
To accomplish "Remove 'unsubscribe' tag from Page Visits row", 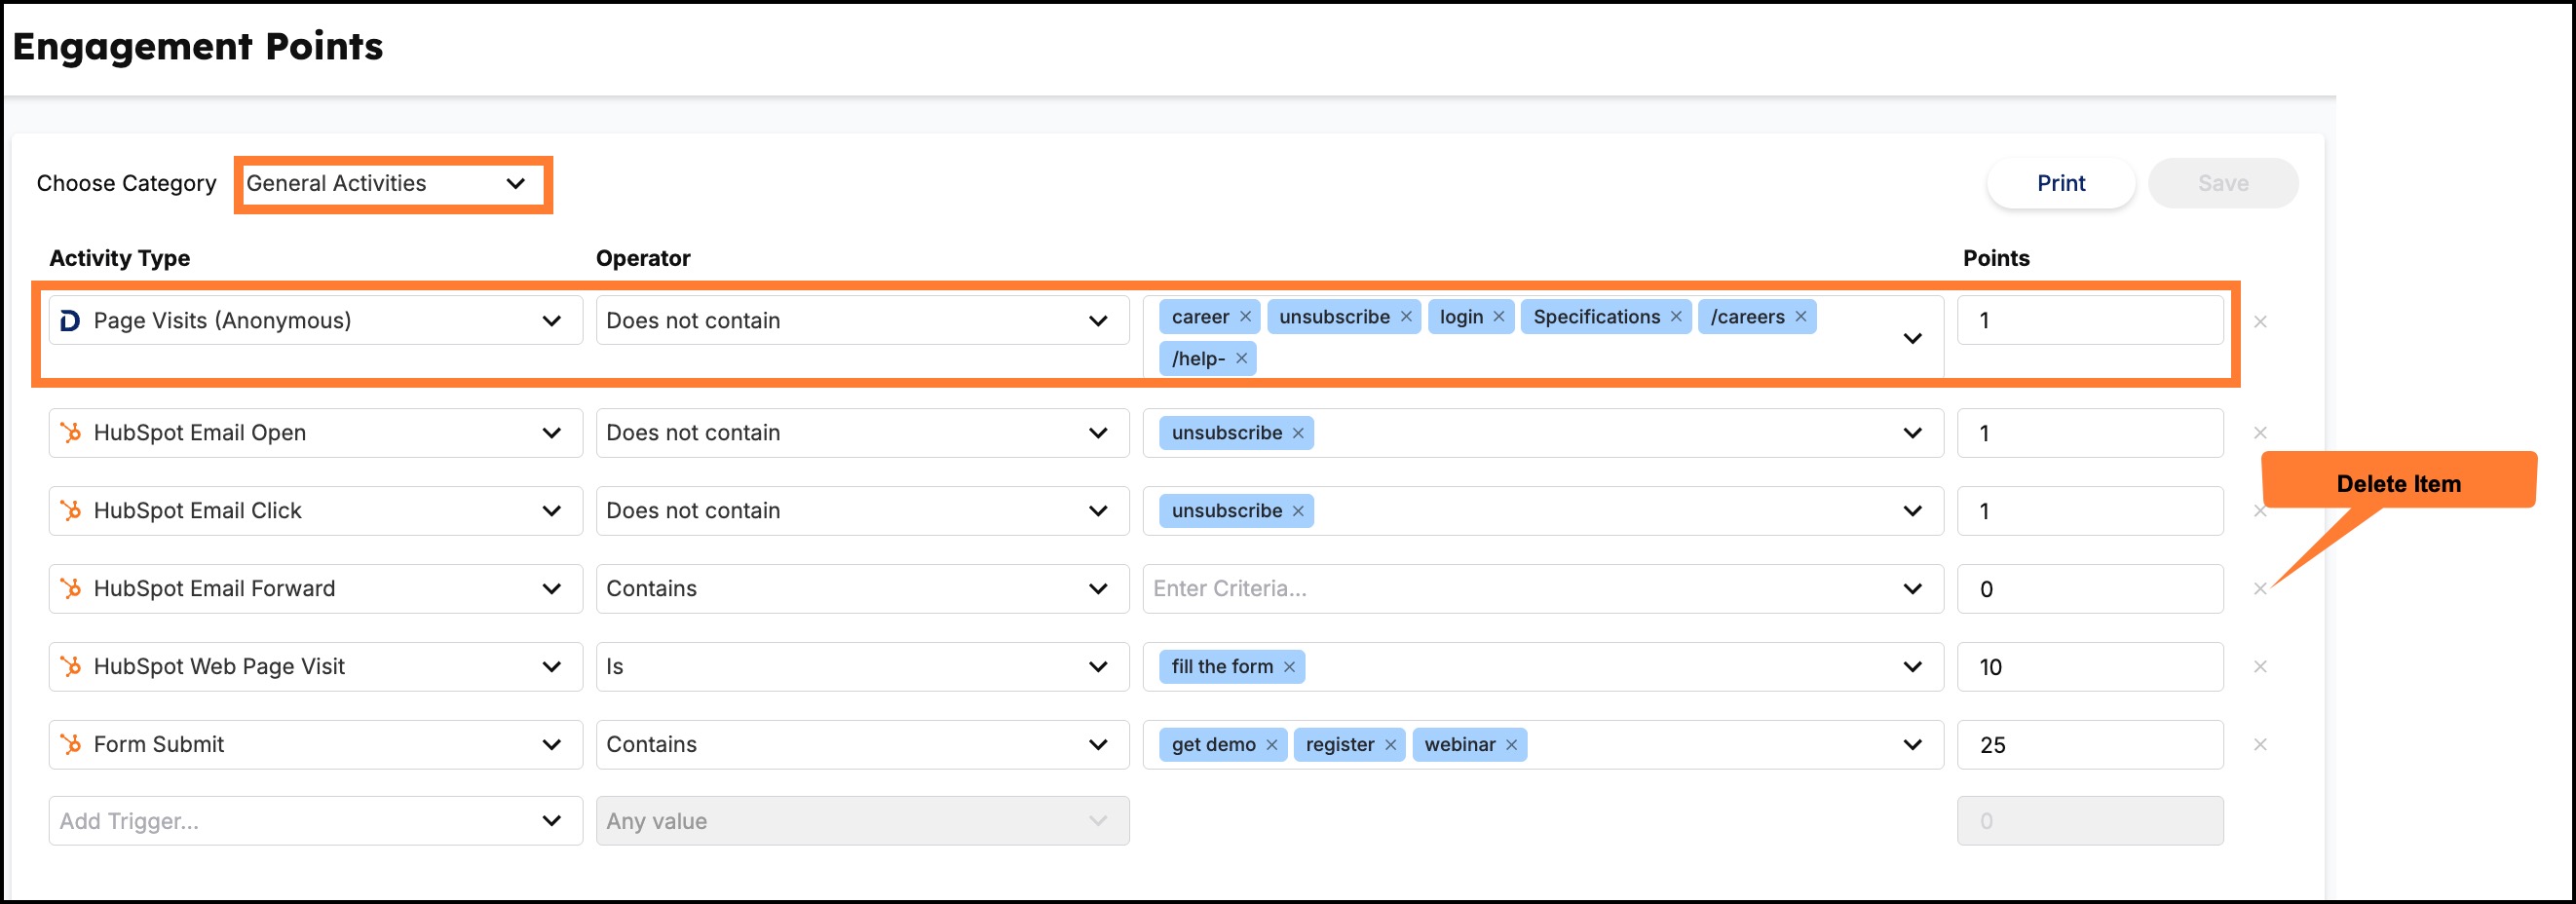I will [x=1406, y=317].
